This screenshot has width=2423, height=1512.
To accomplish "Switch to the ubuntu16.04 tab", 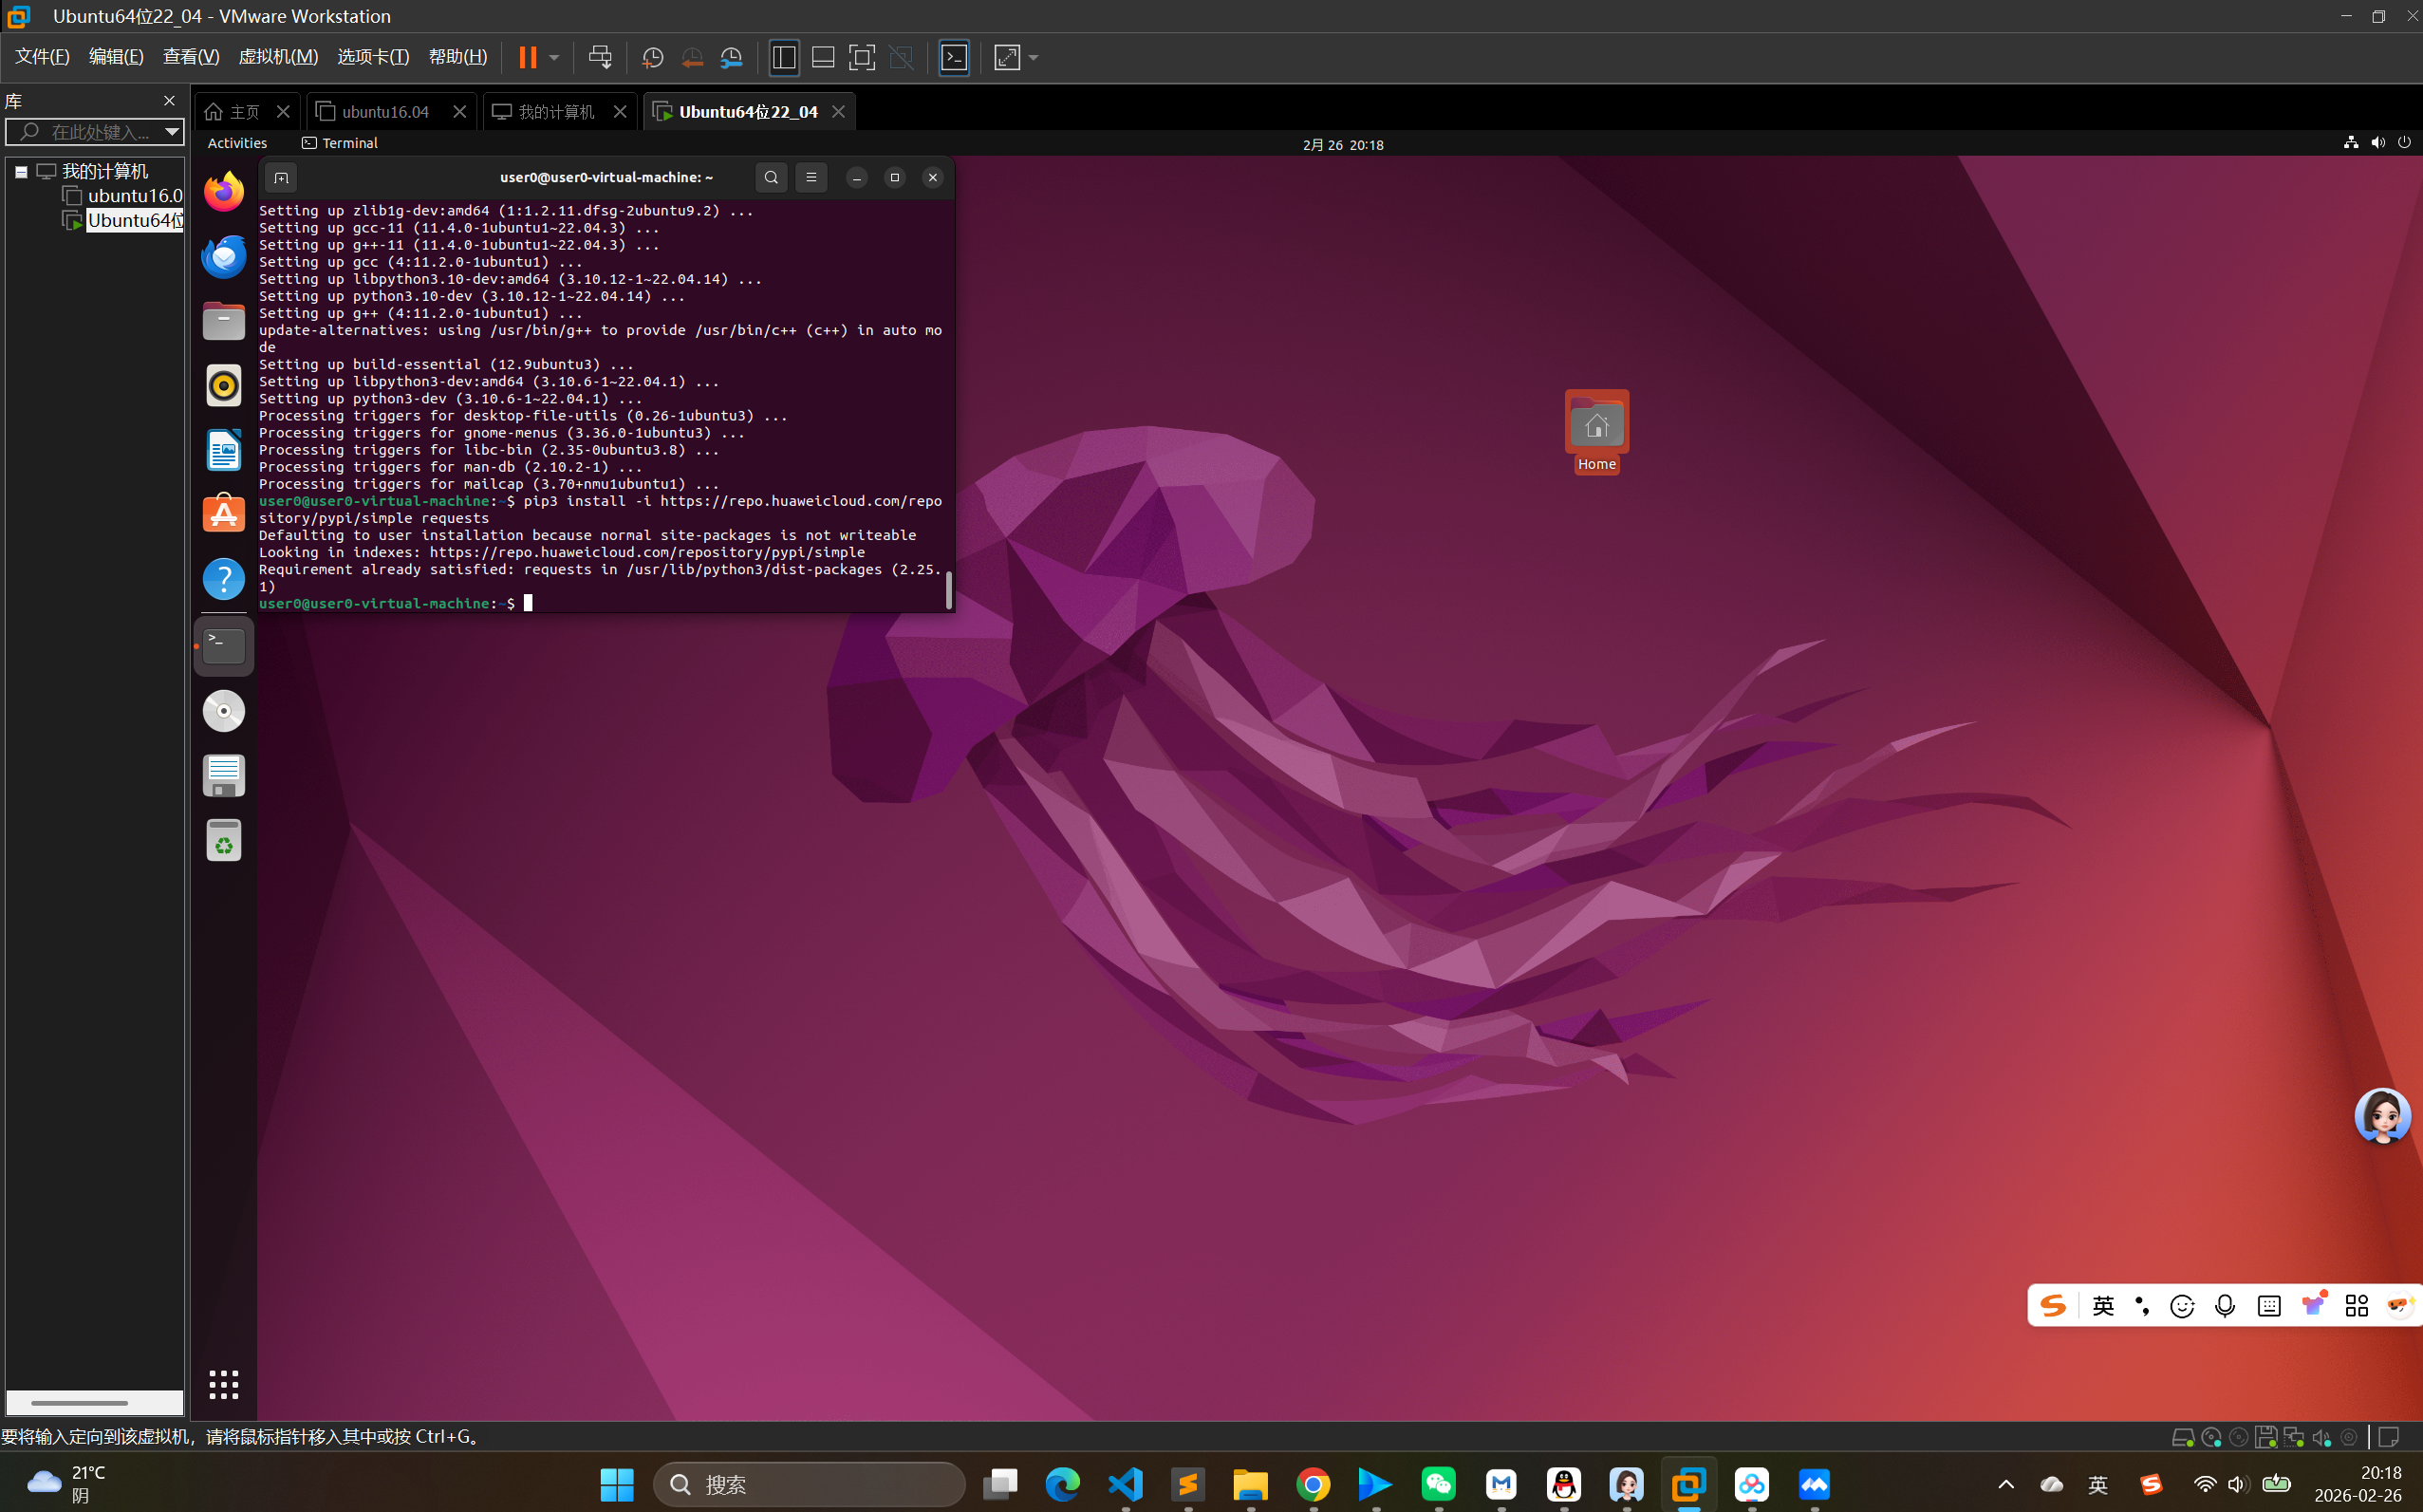I will [x=385, y=112].
